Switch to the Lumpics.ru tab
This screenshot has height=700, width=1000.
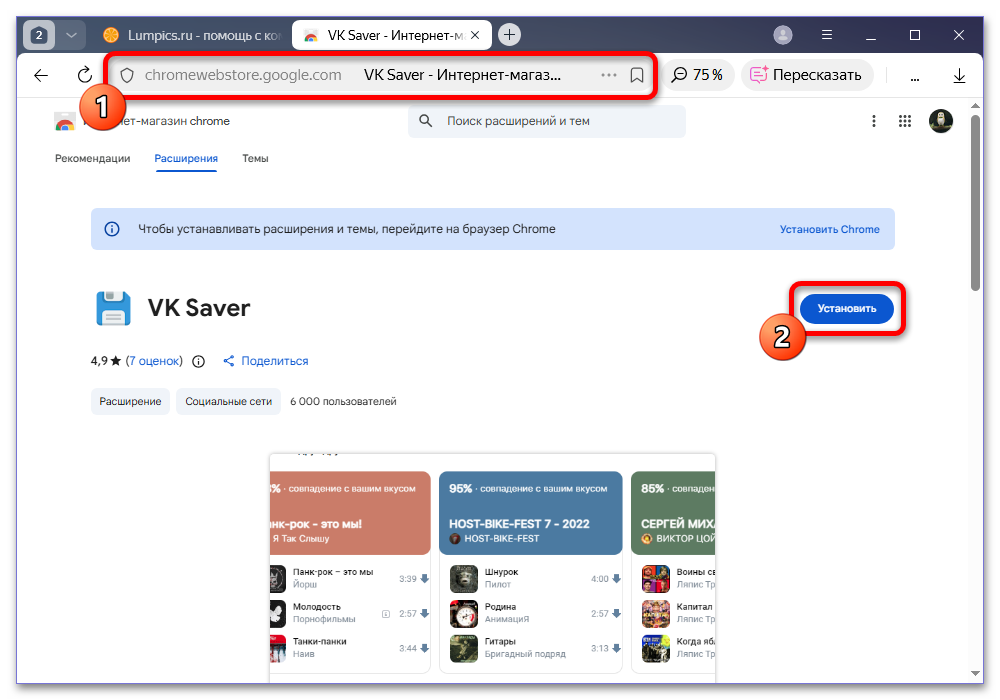click(x=193, y=36)
